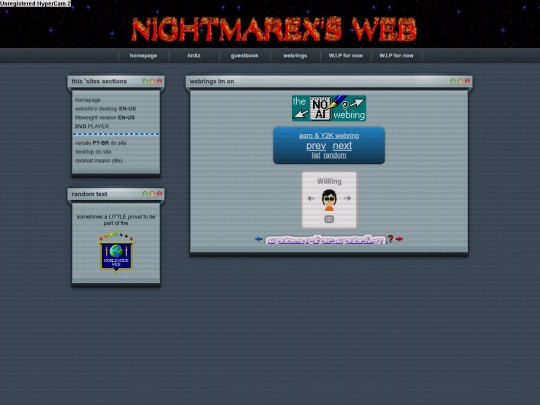Click the WiiRing title text
540x405 pixels.
[x=329, y=181]
